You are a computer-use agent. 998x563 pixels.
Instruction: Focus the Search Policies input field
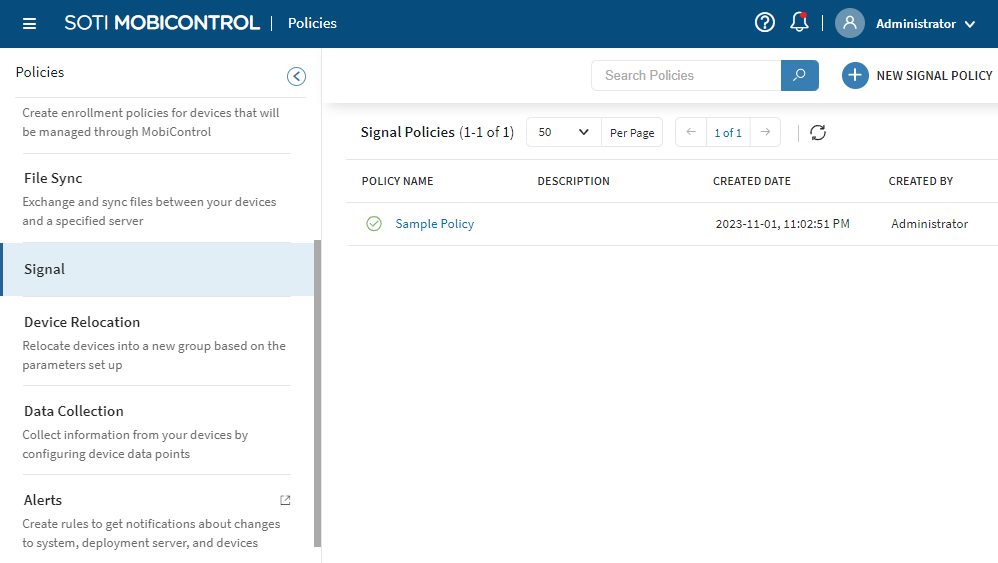pos(686,75)
